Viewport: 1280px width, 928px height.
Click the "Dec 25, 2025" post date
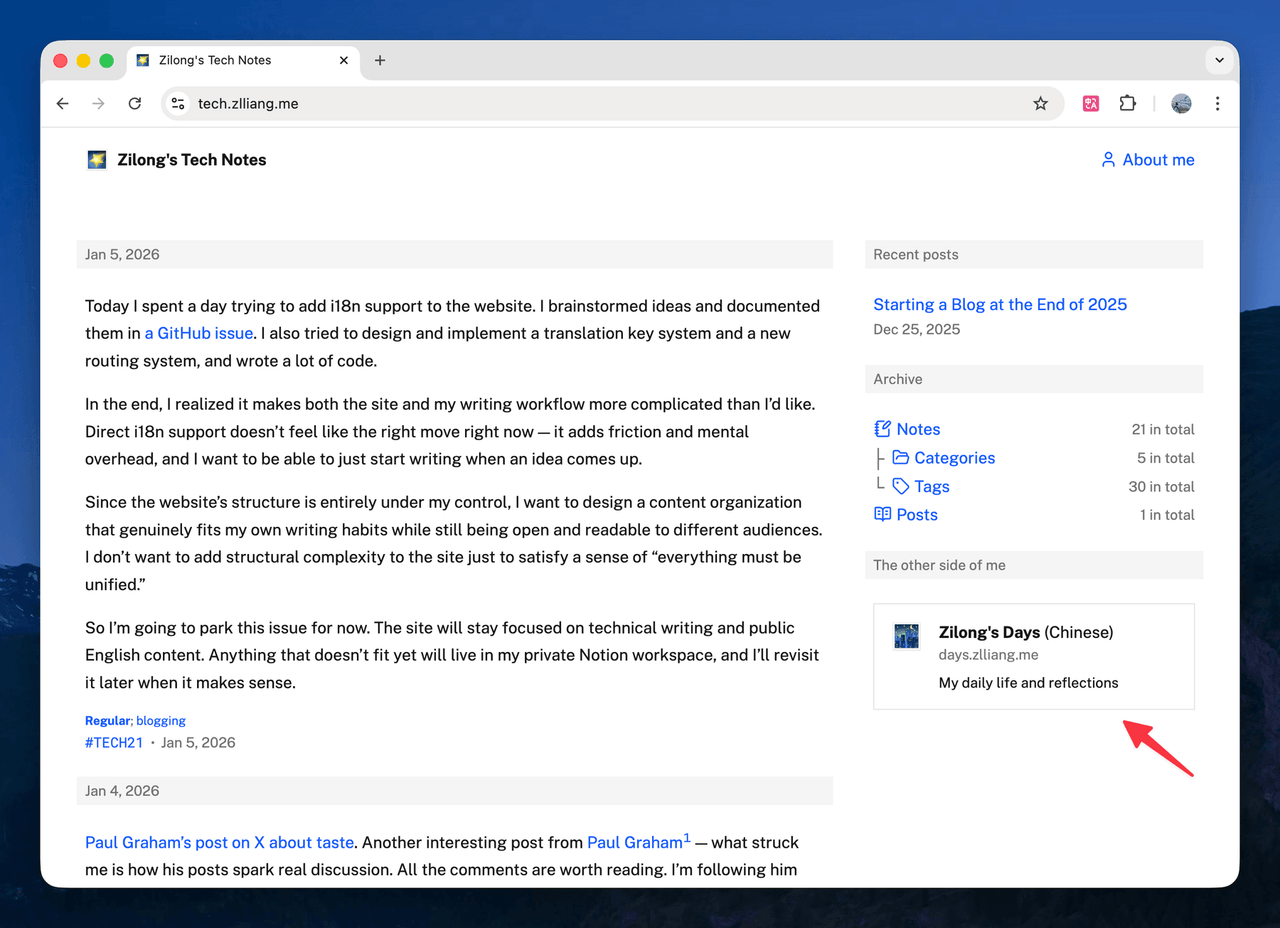point(917,330)
